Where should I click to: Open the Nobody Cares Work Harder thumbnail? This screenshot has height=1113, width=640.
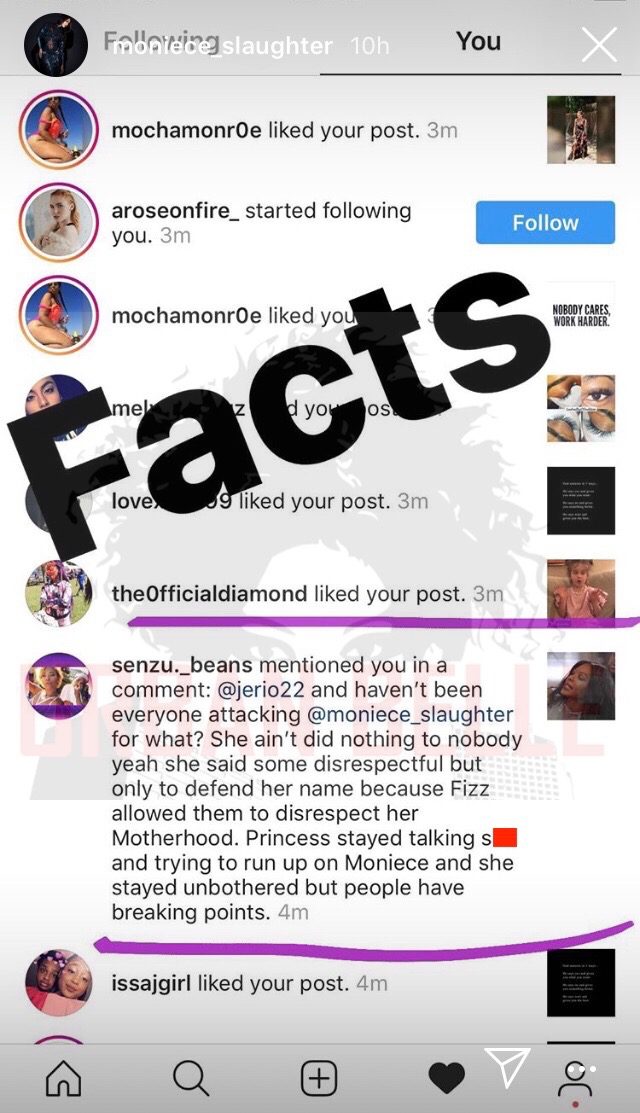[581, 316]
